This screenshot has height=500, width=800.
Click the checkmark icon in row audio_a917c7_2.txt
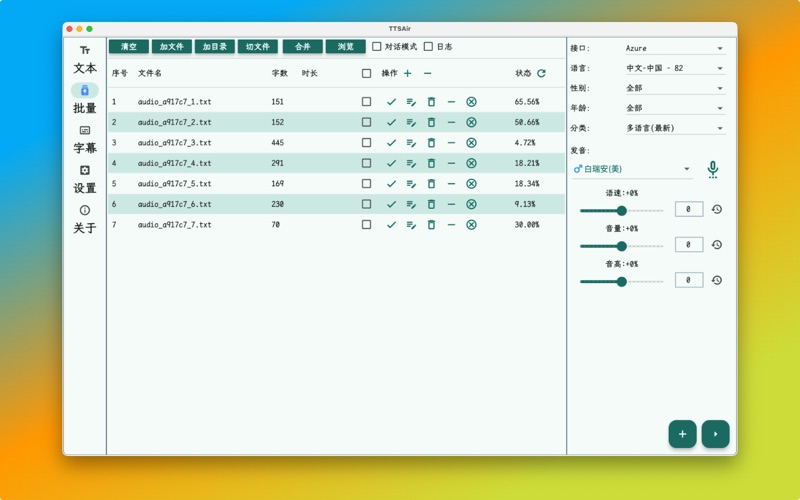click(391, 122)
